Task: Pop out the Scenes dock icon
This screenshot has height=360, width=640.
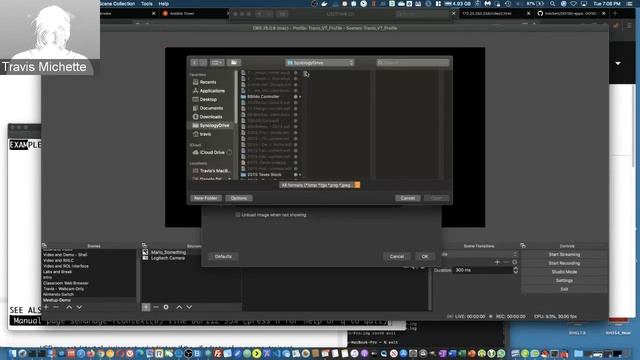Action: pyautogui.click(x=44, y=245)
